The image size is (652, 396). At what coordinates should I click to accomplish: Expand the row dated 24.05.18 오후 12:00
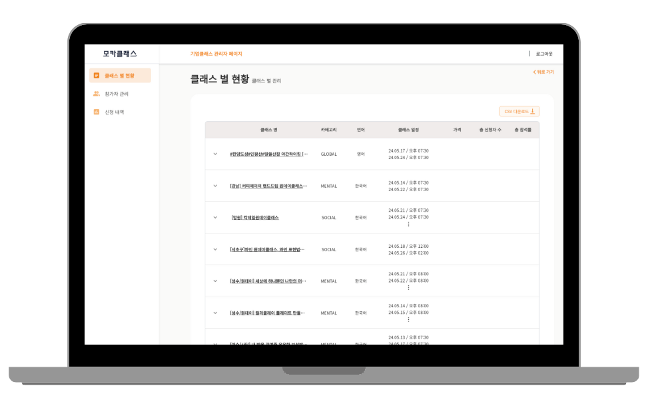tap(215, 250)
